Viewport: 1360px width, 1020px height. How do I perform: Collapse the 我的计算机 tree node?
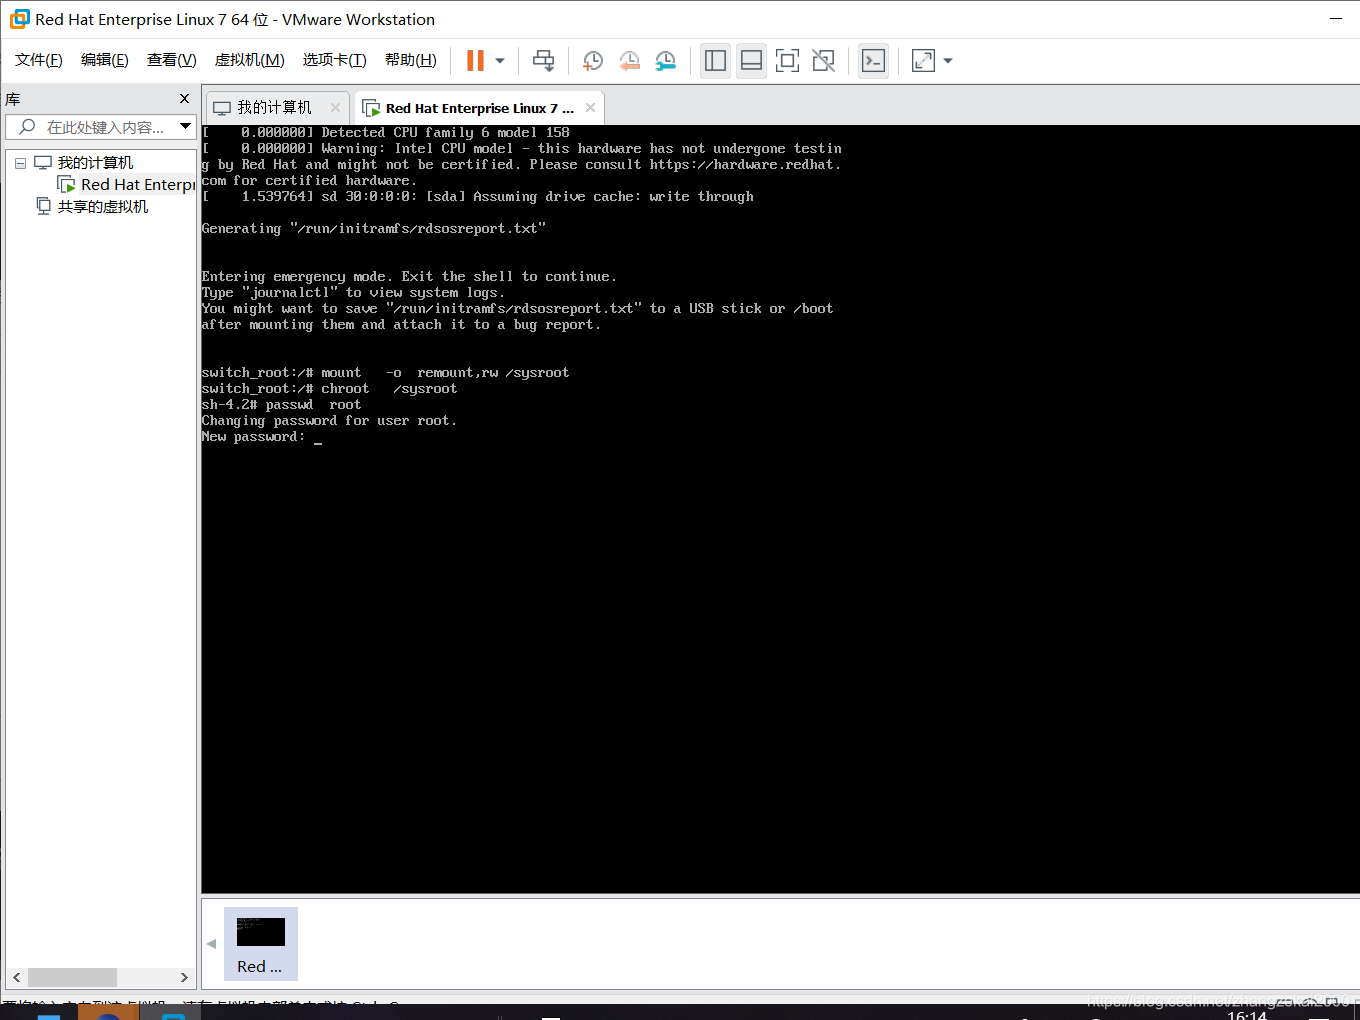pos(20,163)
